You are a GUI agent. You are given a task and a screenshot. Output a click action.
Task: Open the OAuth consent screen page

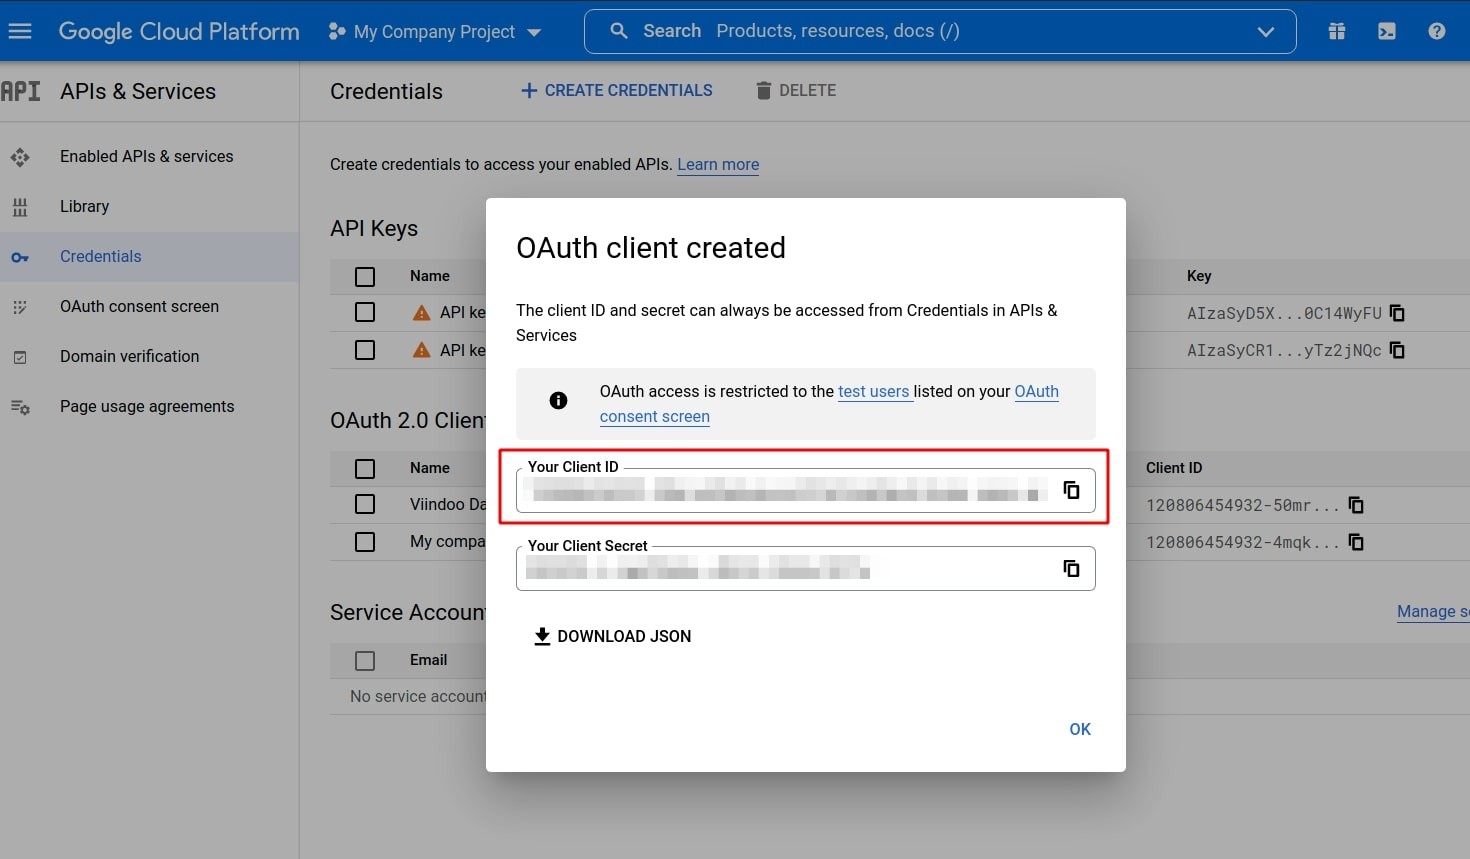139,306
